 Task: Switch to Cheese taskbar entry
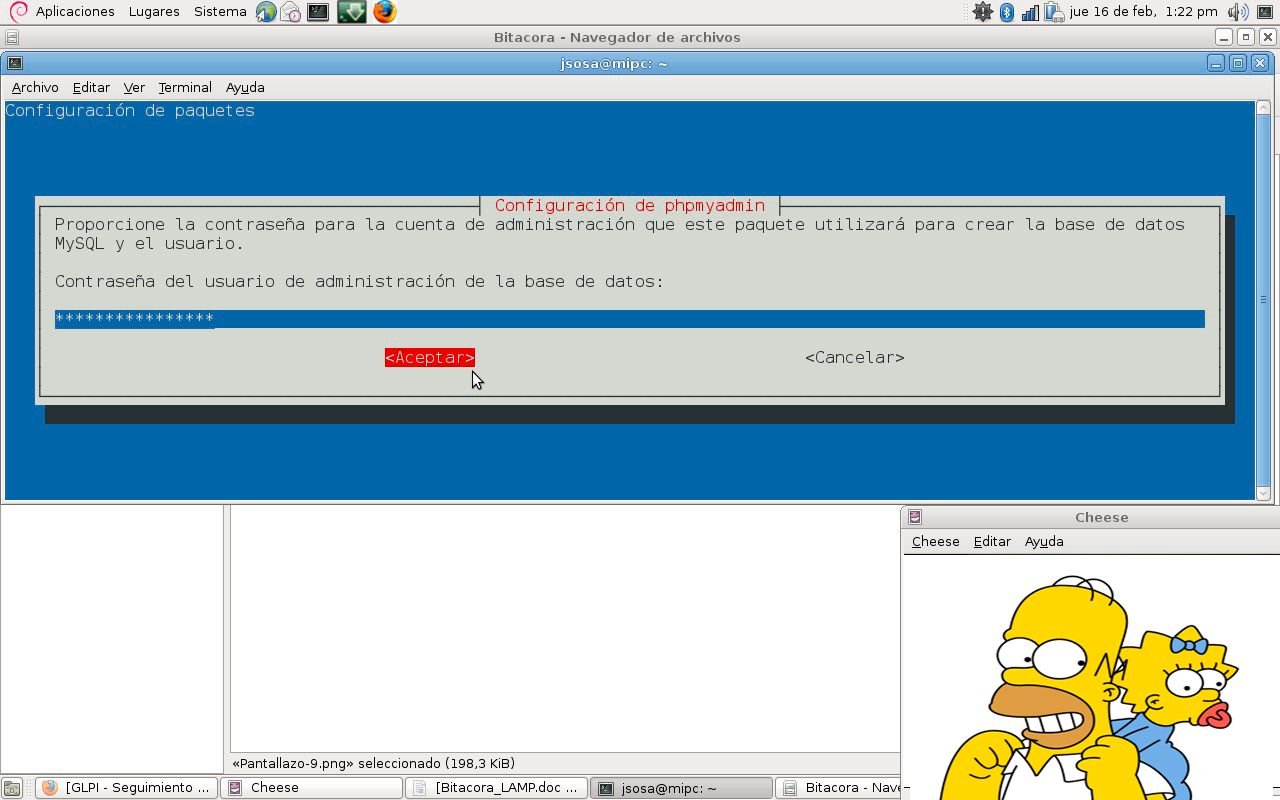point(311,788)
